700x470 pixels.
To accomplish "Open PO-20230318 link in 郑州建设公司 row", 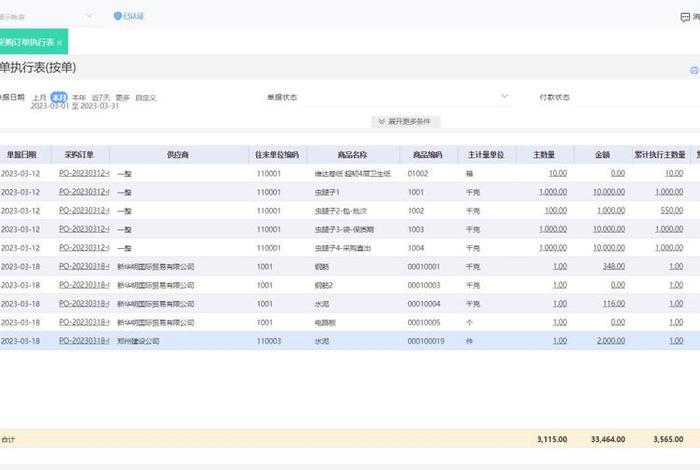I will [x=84, y=341].
